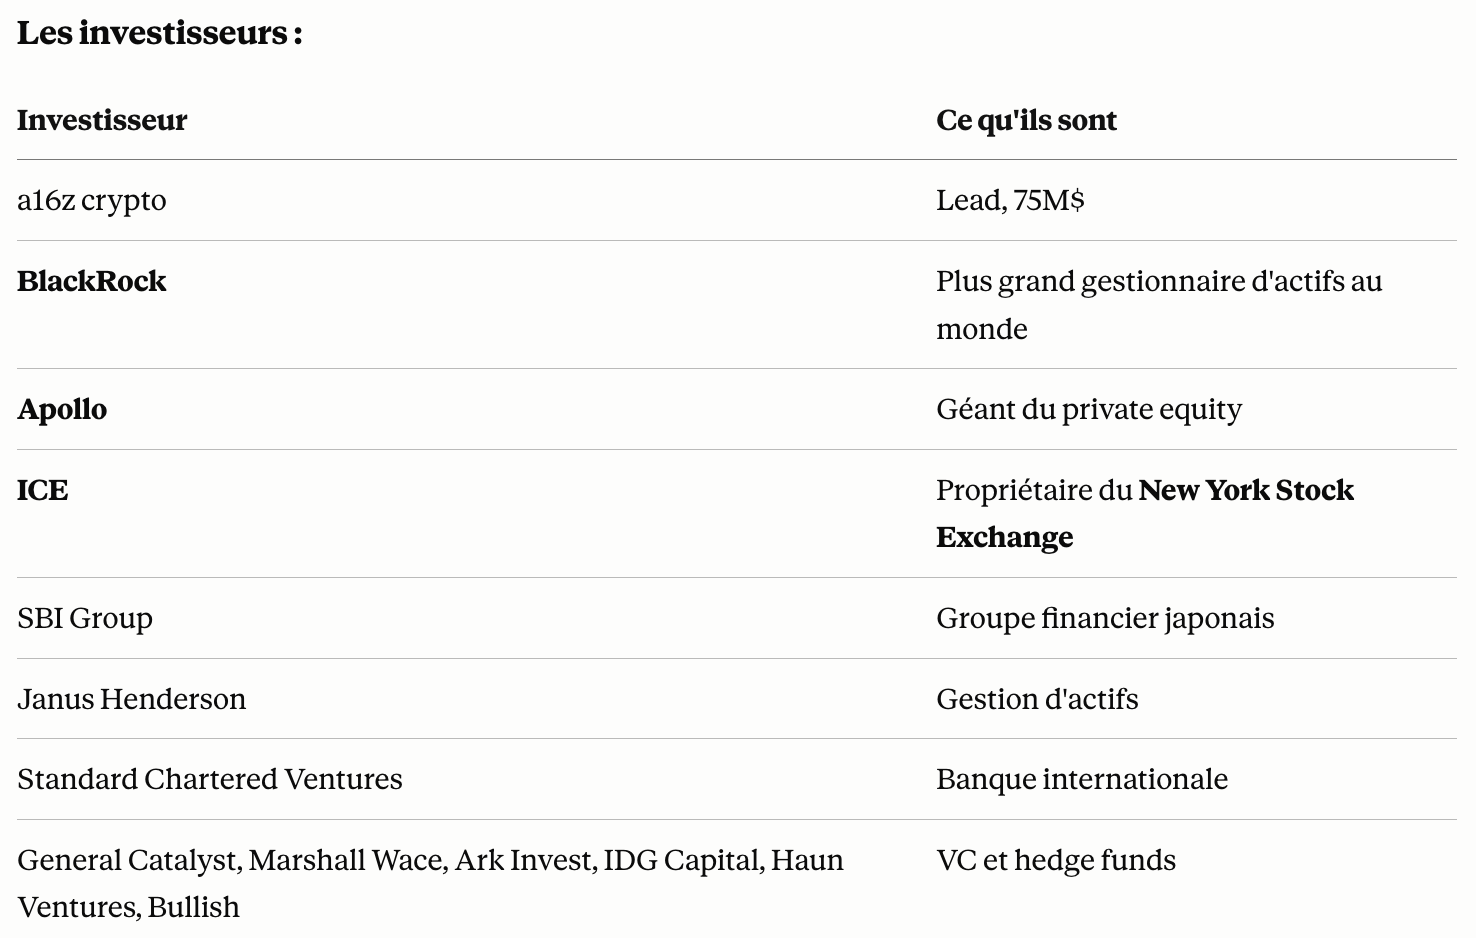The image size is (1476, 938).
Task: Click 'Plus grand gestionnaire d'actifs au monde' text
Action: [x=1159, y=305]
